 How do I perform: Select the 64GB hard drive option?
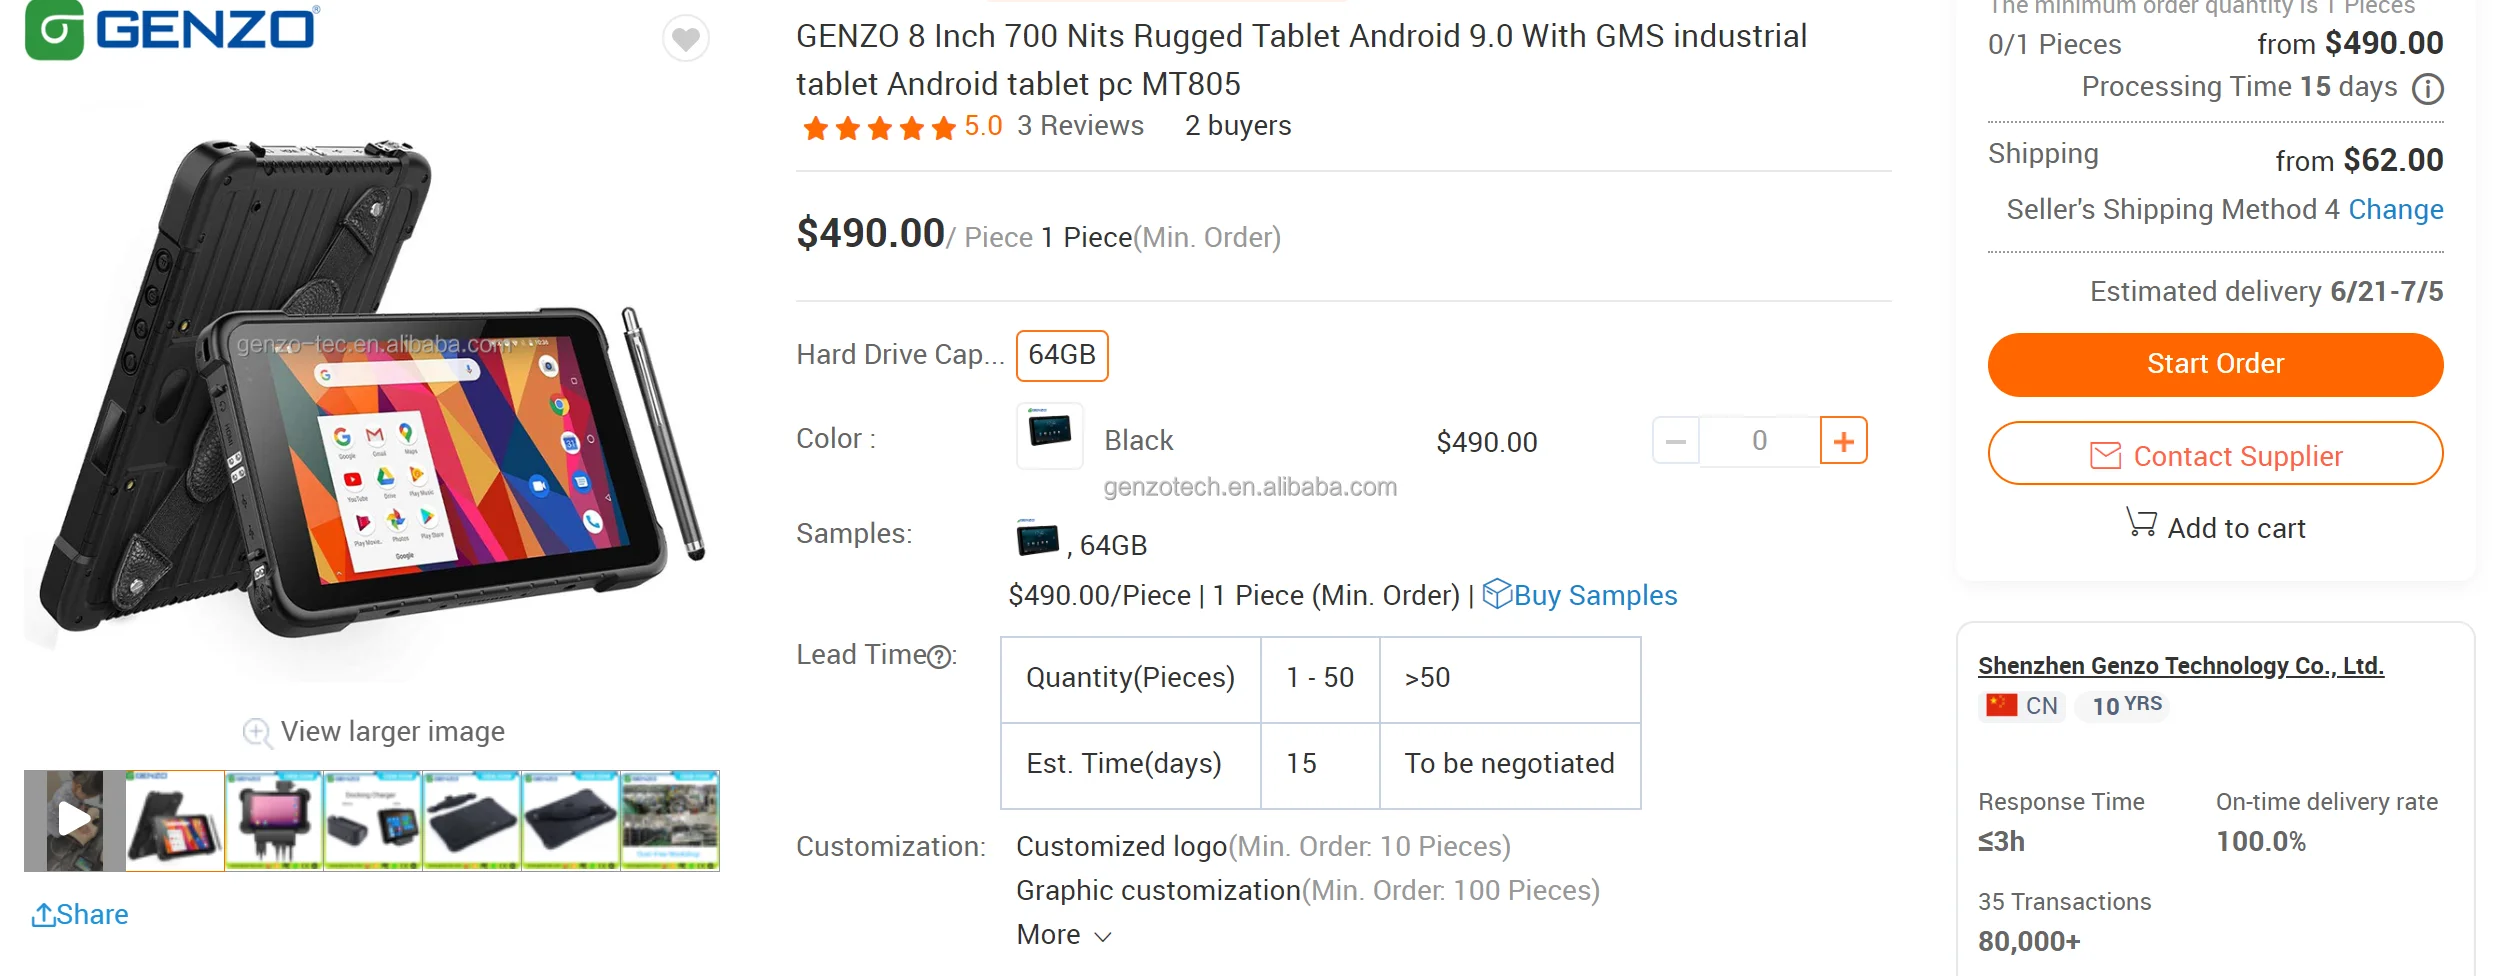coord(1061,355)
